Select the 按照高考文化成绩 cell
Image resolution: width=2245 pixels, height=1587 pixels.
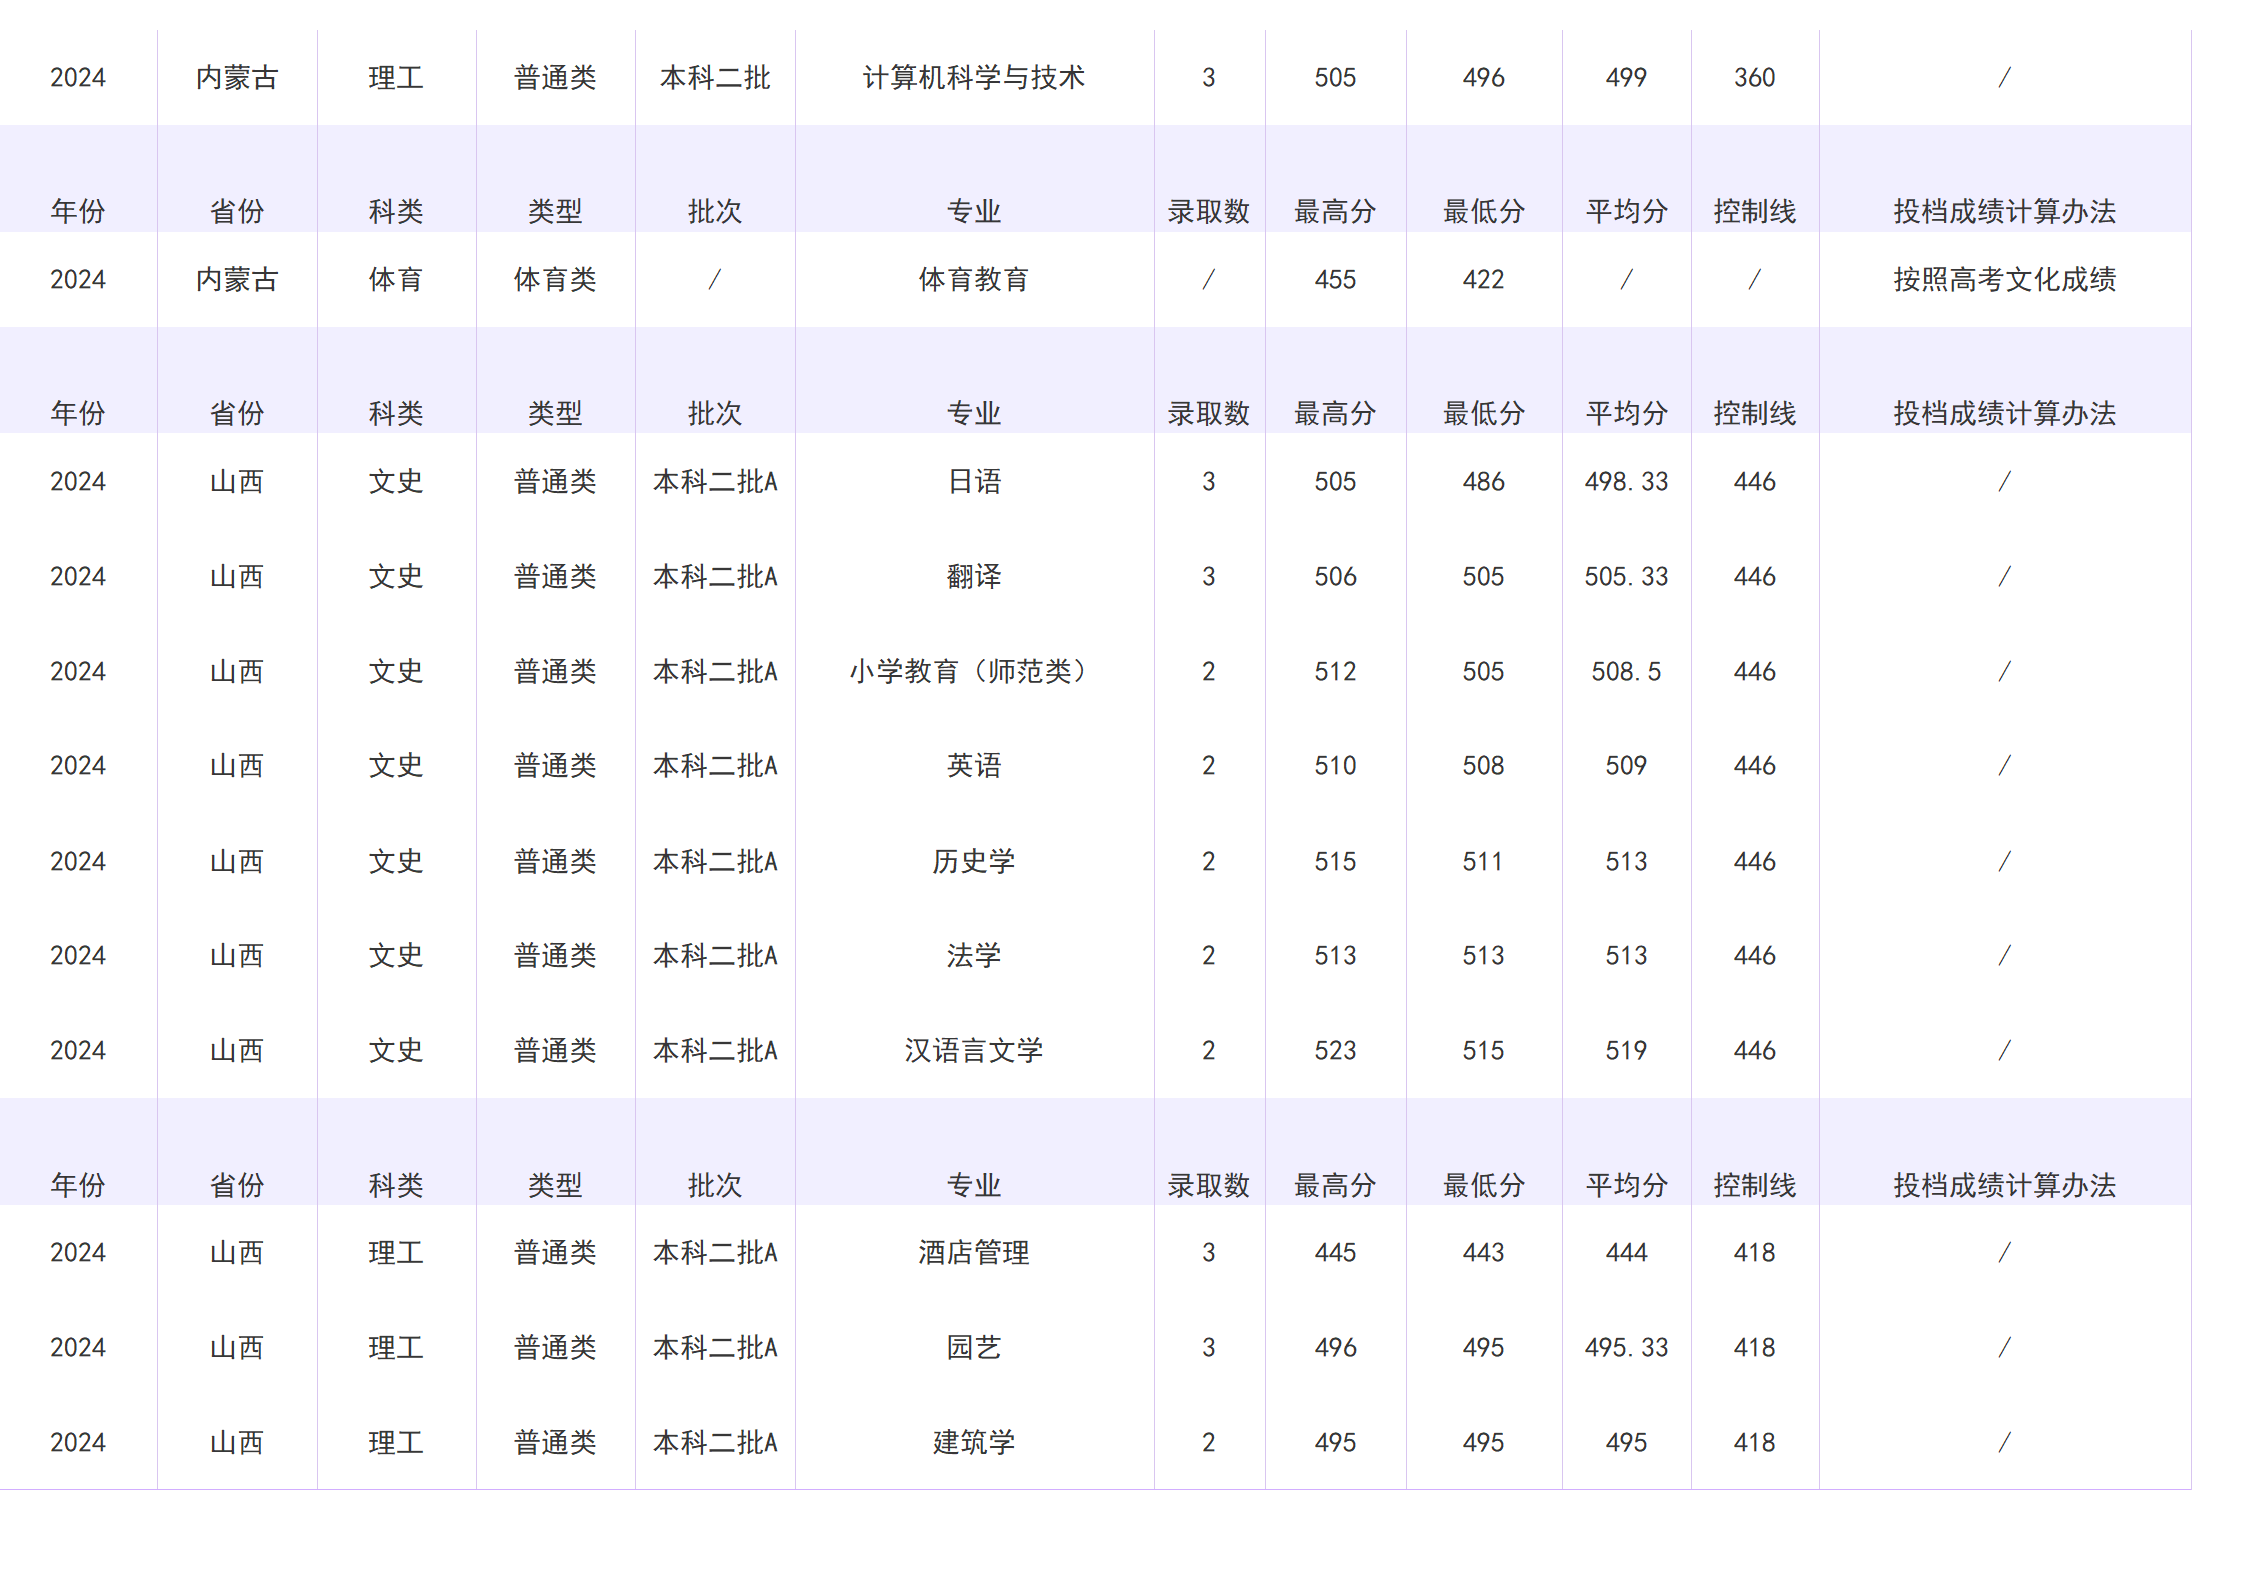click(x=2004, y=280)
